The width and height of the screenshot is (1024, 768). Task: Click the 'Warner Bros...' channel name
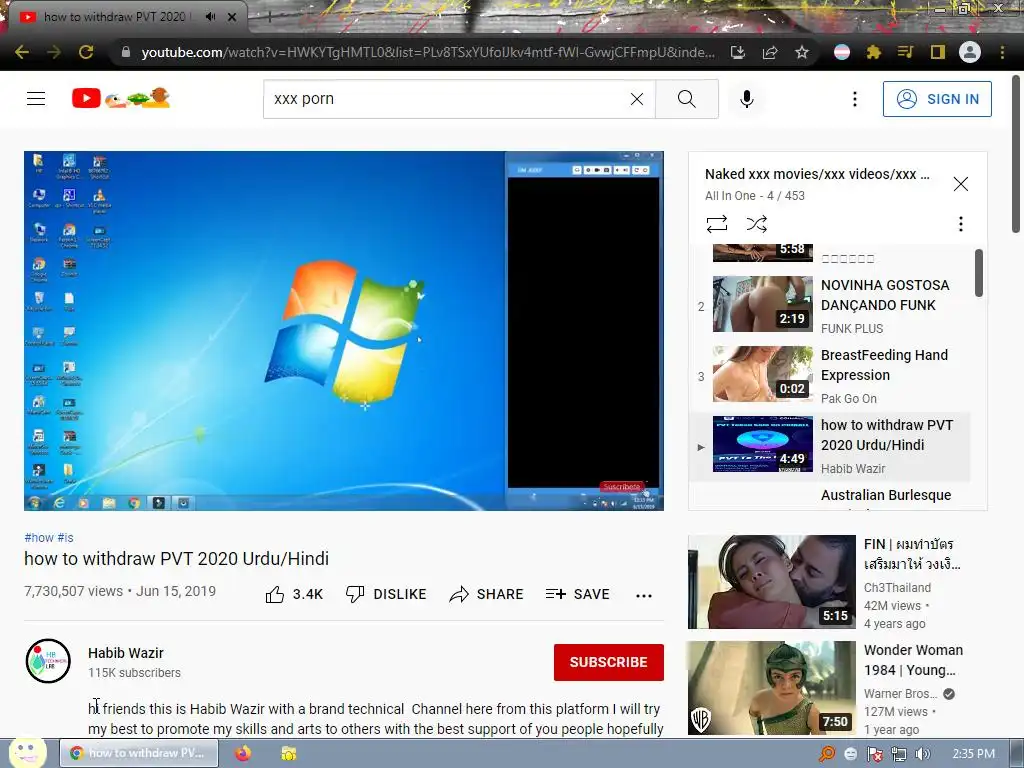click(x=901, y=694)
